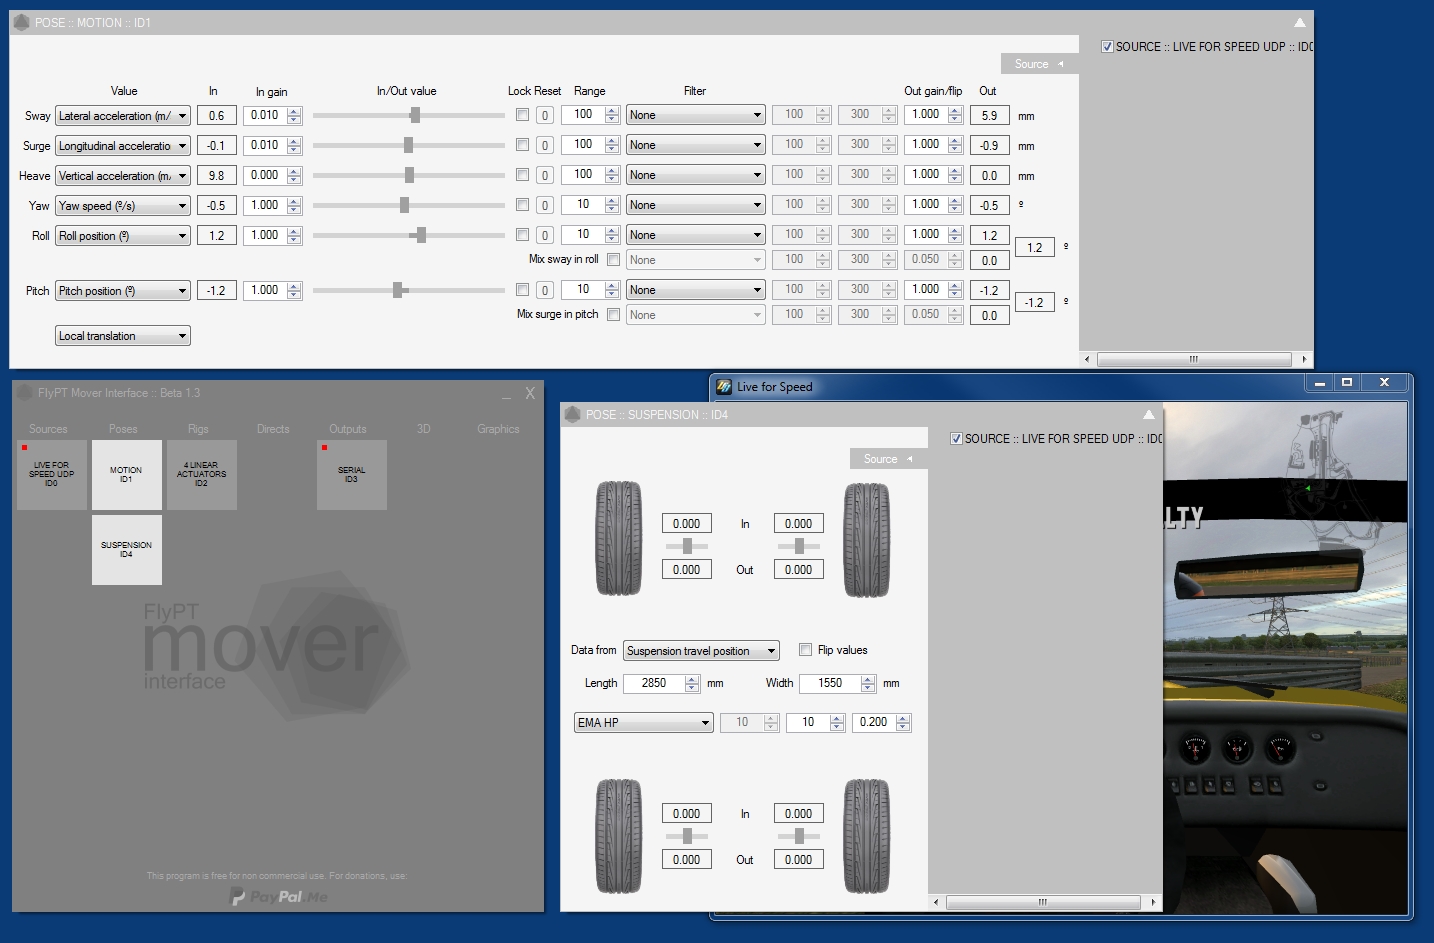
Task: Open the Sway value dropdown
Action: tap(123, 116)
